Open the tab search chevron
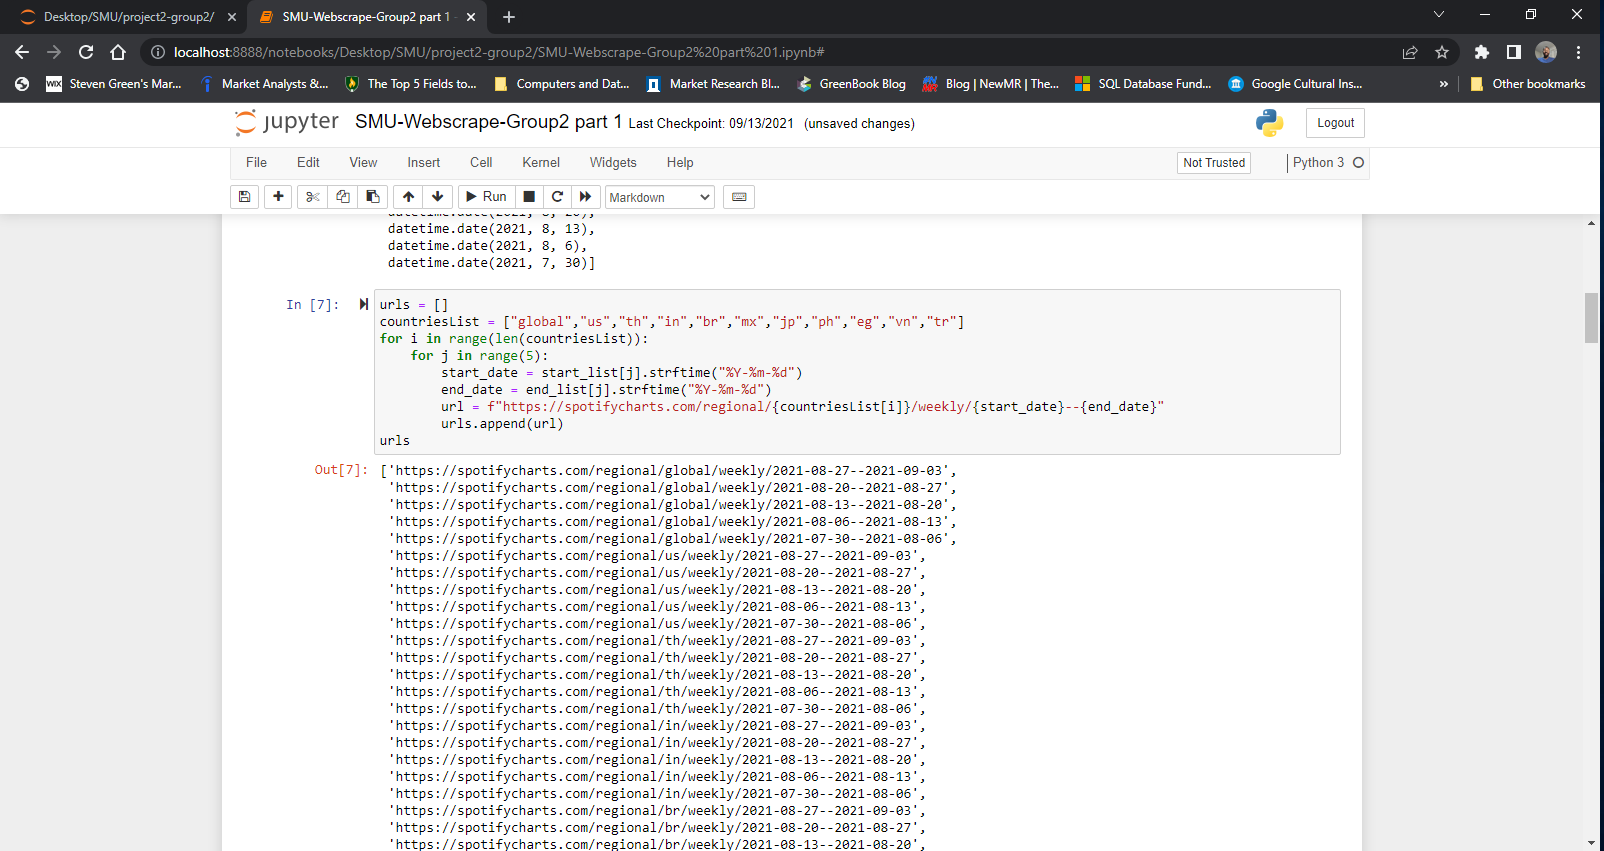This screenshot has height=851, width=1604. click(1439, 15)
